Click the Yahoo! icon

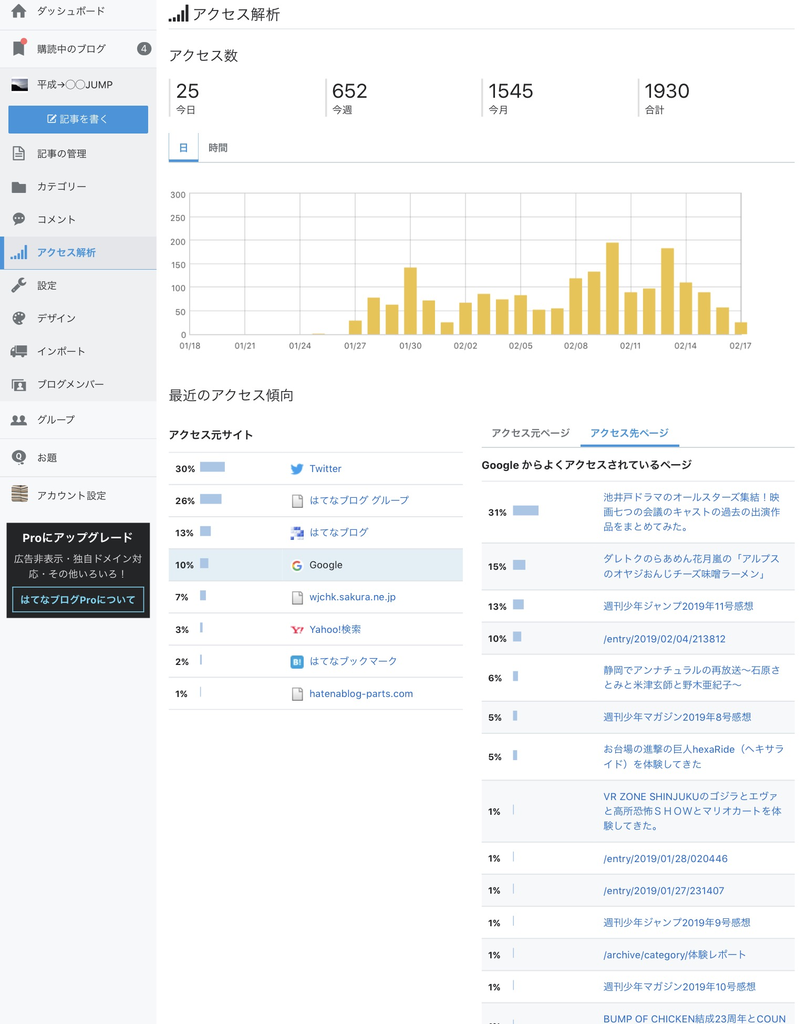(x=297, y=630)
